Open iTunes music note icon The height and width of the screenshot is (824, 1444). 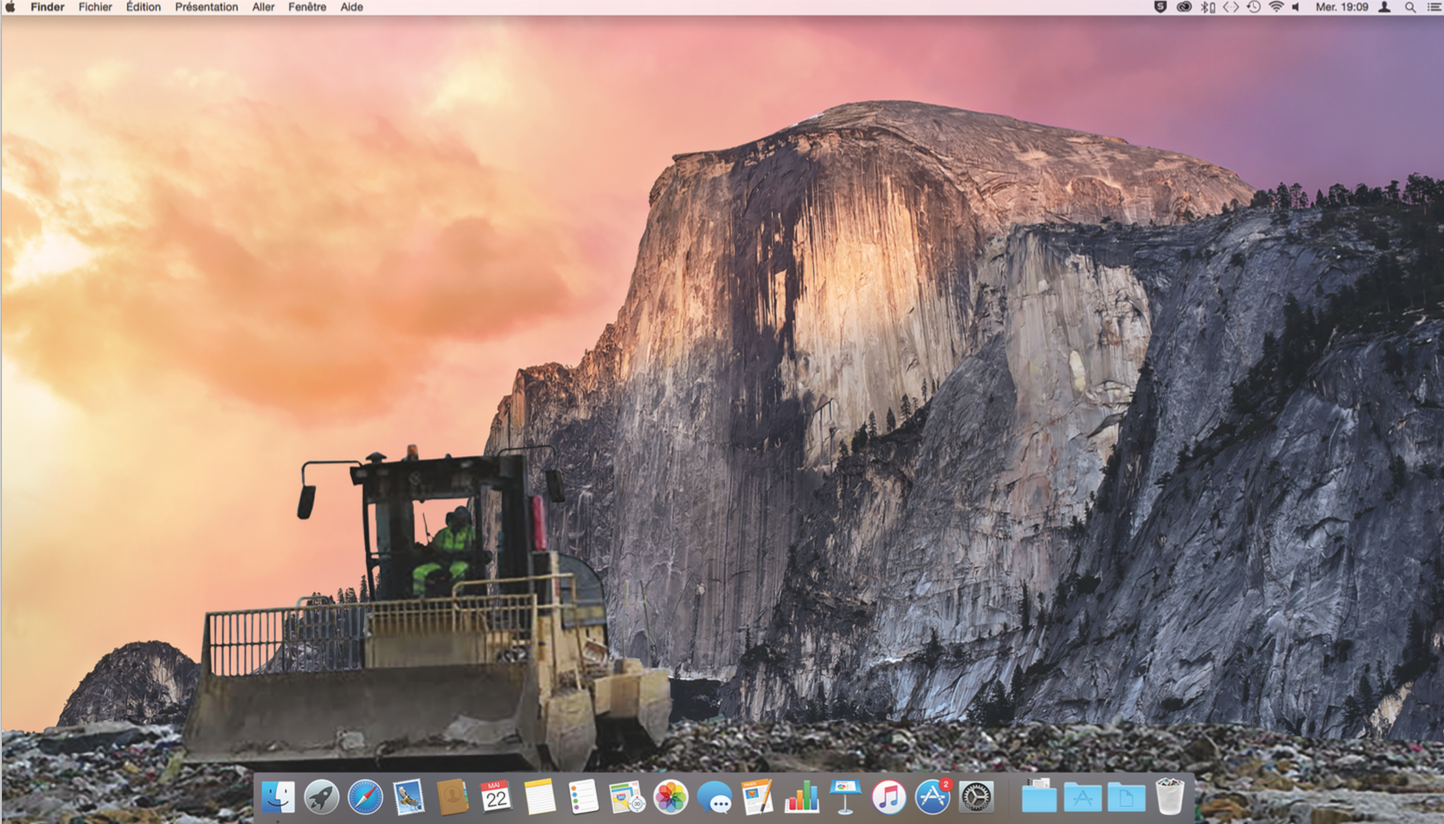889,797
